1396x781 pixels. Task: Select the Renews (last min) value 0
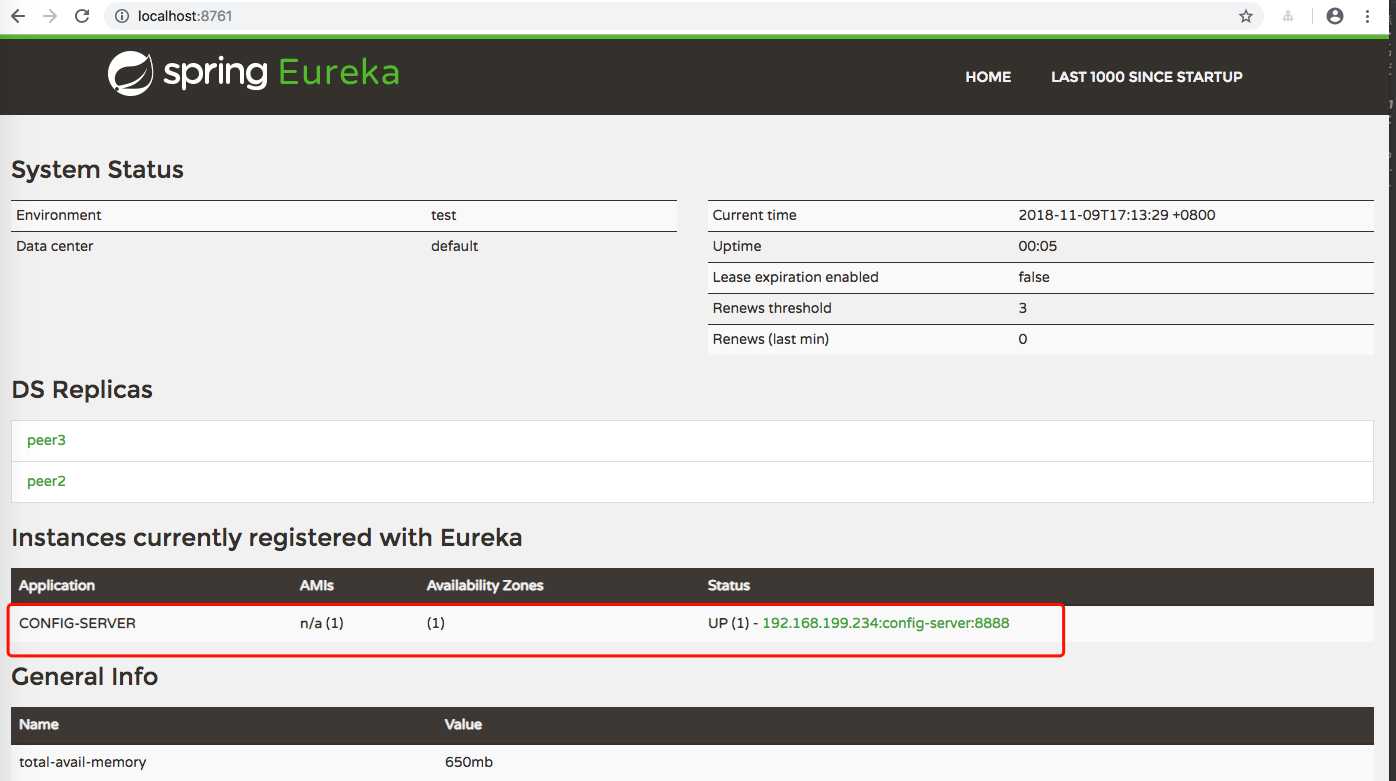[1023, 339]
